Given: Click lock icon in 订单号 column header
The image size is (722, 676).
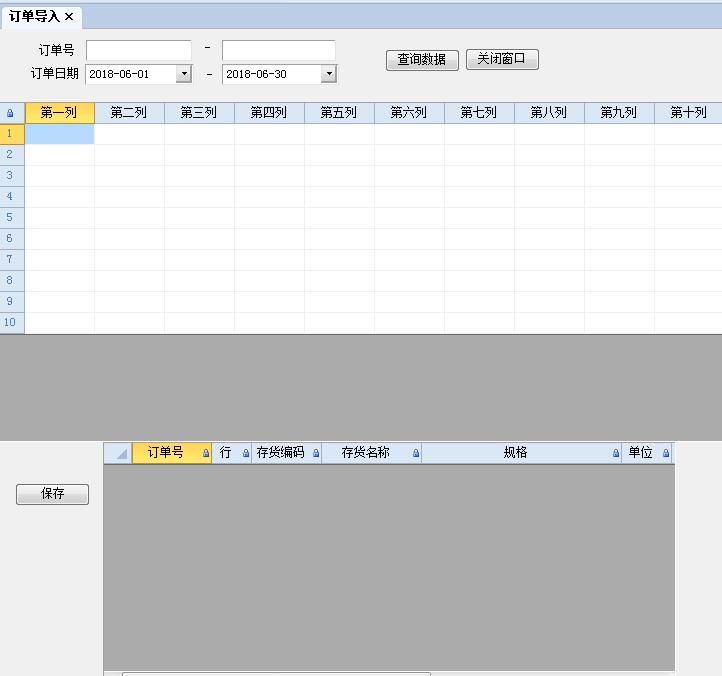Looking at the screenshot, I should click(206, 453).
